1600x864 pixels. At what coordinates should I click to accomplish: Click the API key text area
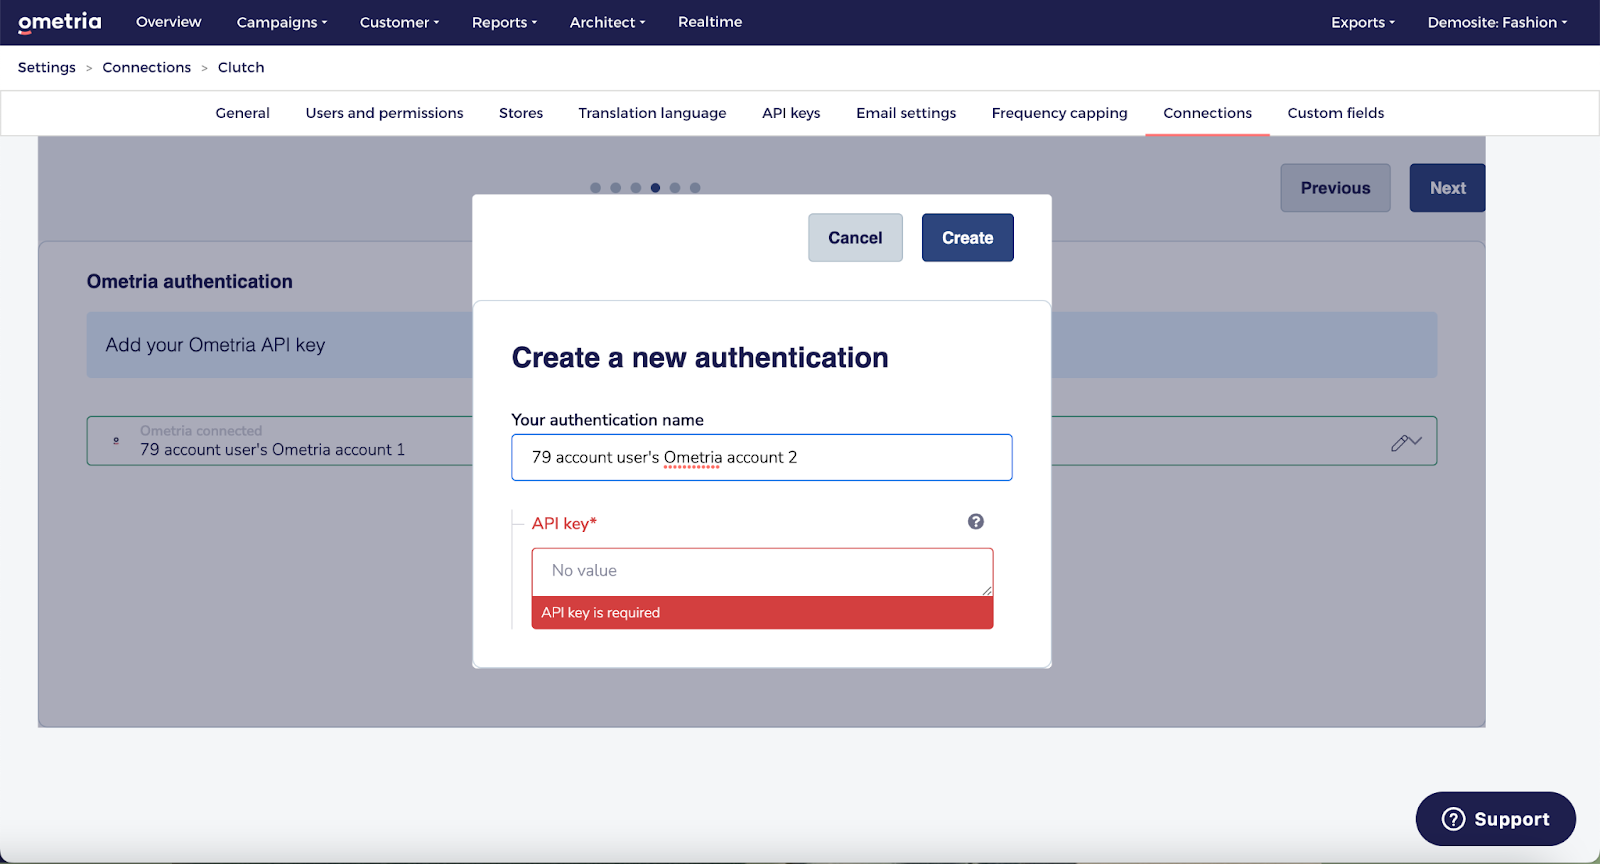tap(762, 572)
